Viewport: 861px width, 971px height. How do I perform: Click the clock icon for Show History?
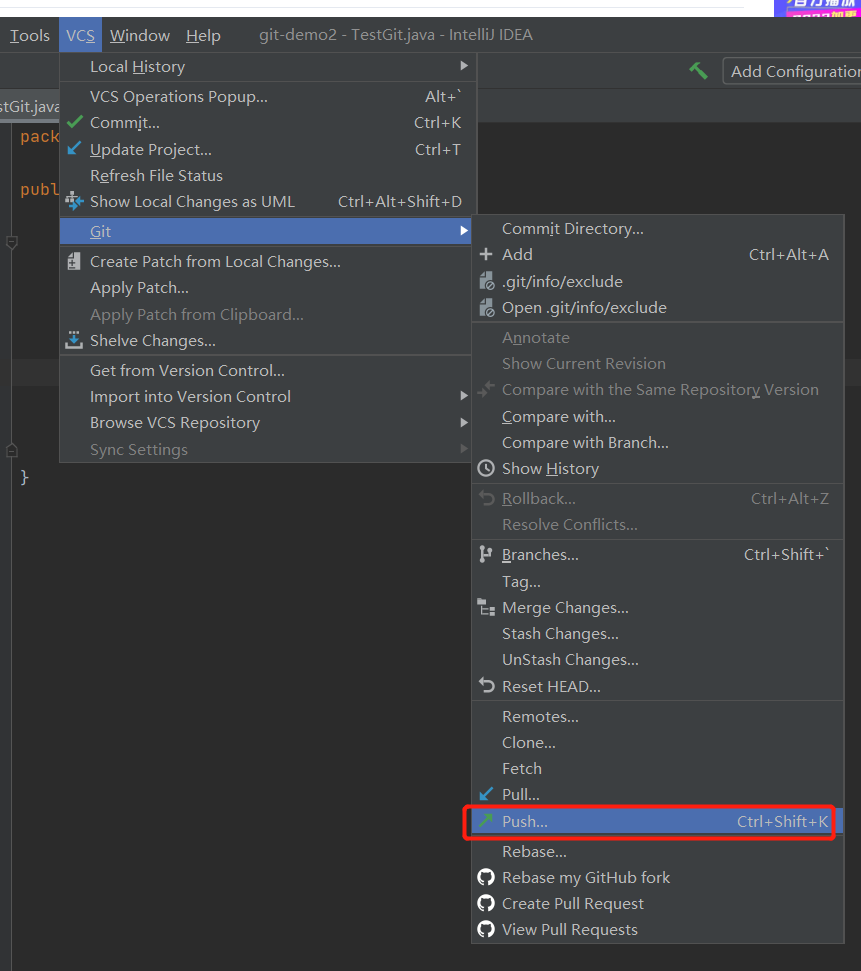point(486,468)
